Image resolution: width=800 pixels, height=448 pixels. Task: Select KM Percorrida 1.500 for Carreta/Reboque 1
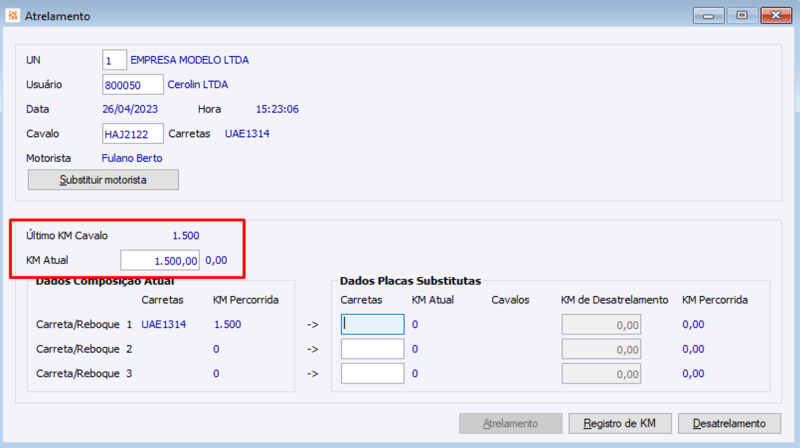point(228,325)
